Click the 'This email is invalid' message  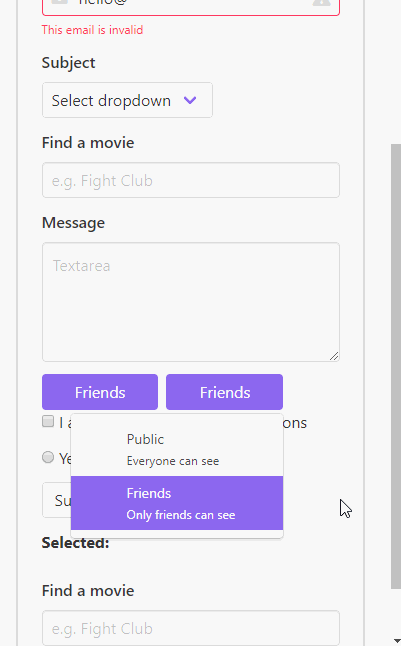tap(92, 30)
